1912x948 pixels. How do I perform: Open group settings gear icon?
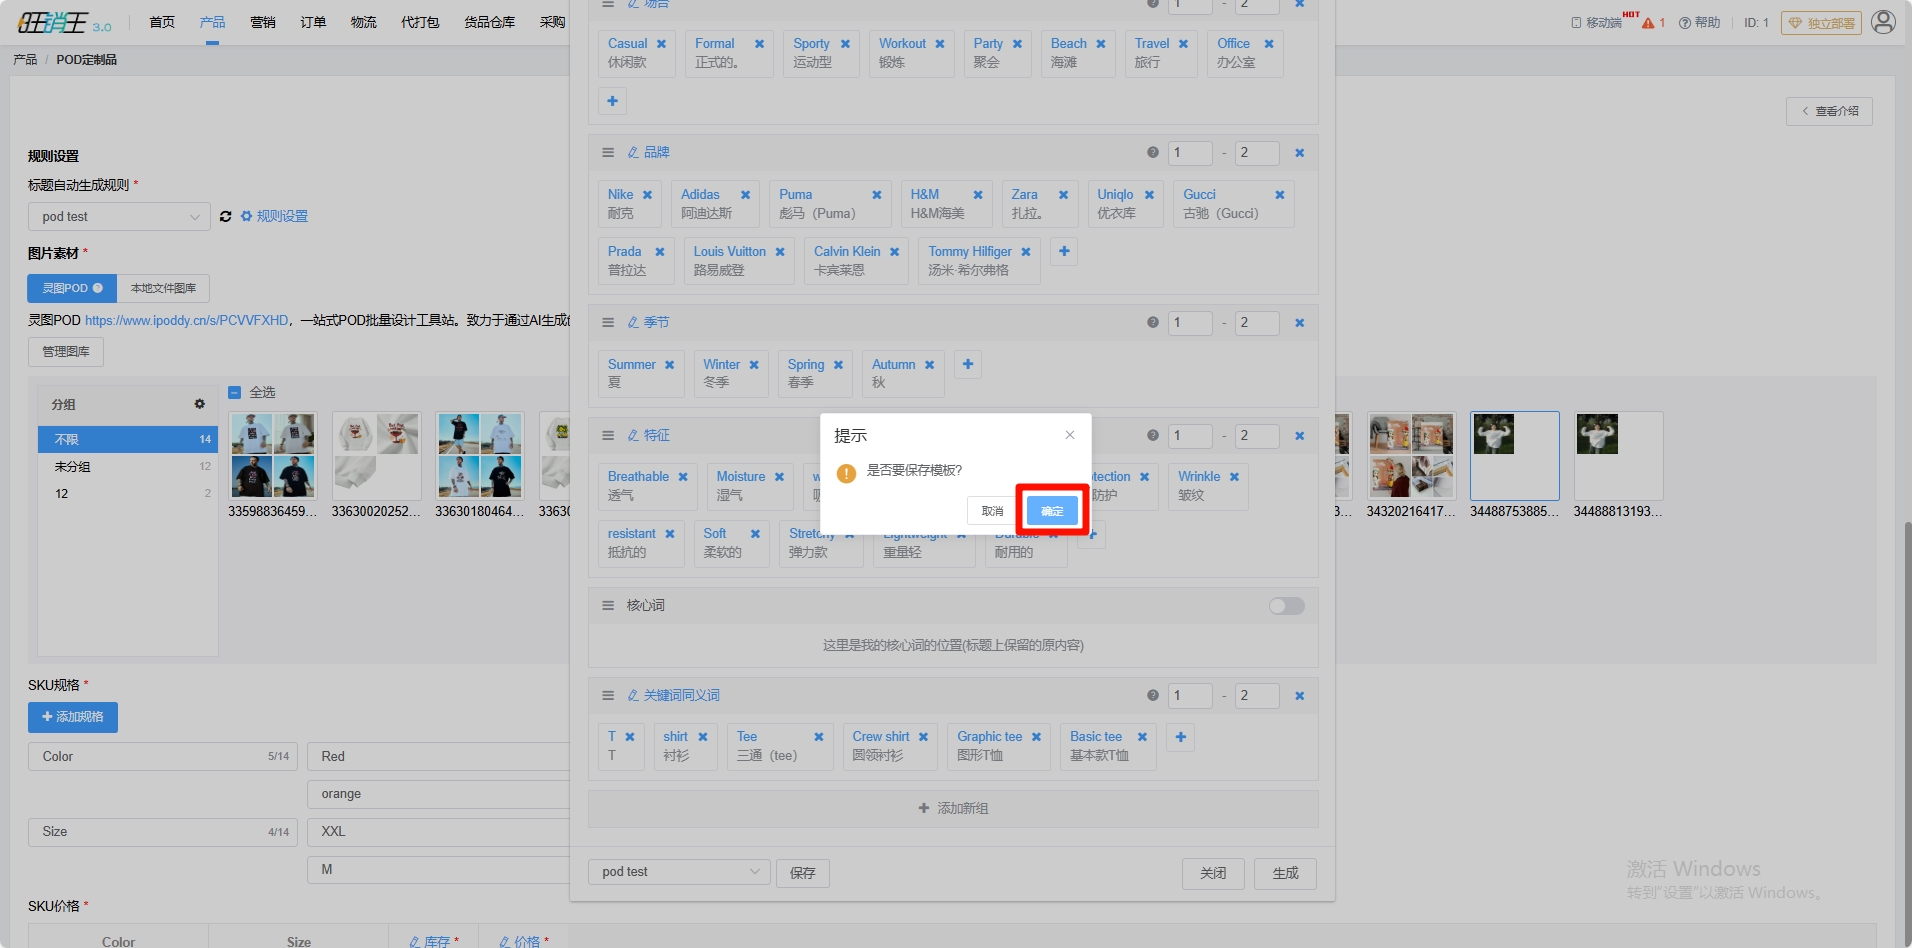199,404
